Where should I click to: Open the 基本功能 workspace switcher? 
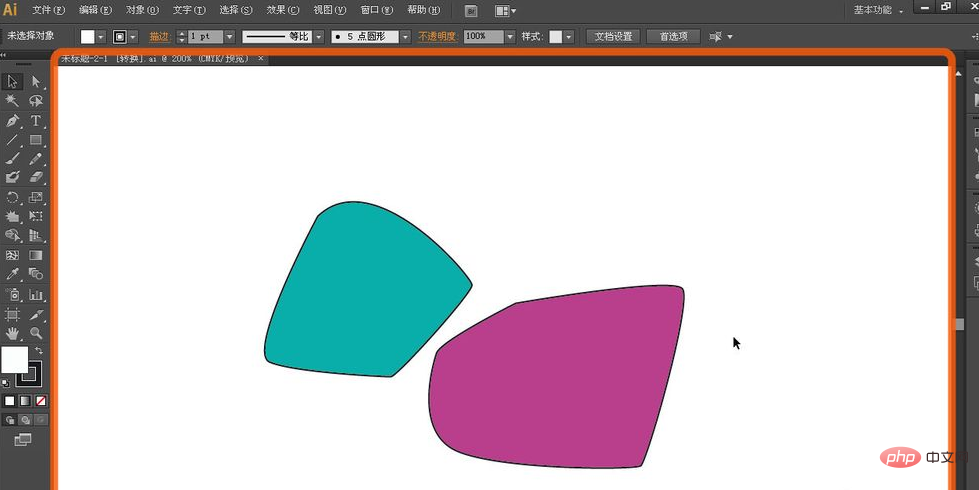coord(878,10)
